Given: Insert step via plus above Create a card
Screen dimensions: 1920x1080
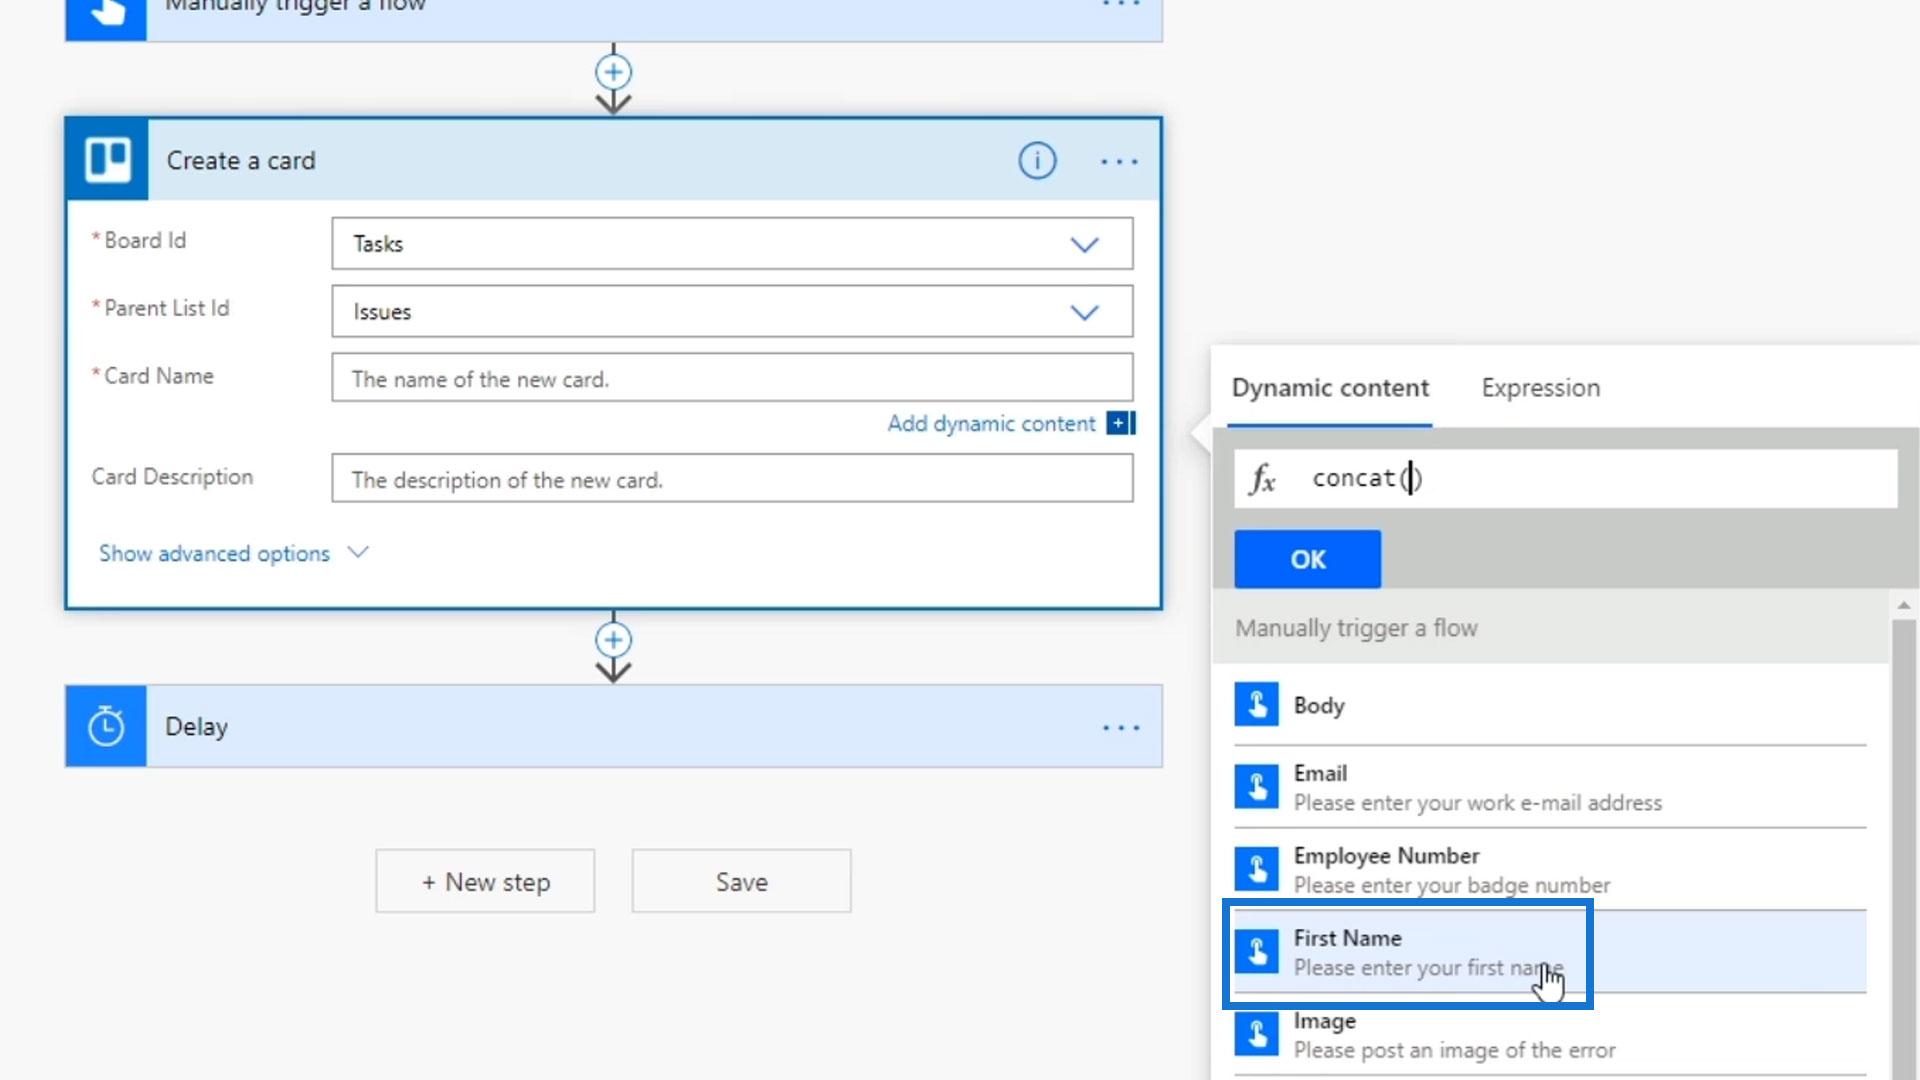Looking at the screenshot, I should (x=613, y=72).
